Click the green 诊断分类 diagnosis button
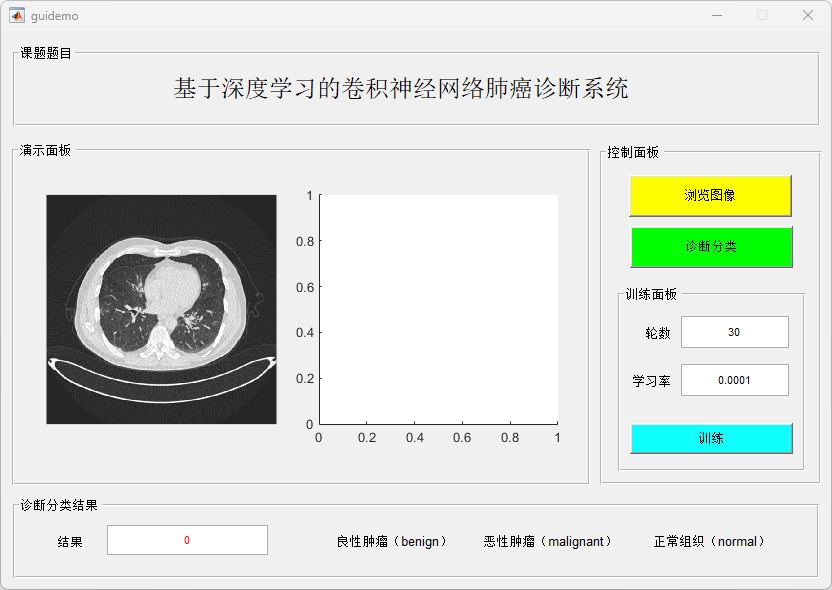This screenshot has height=590, width=832. click(x=711, y=247)
